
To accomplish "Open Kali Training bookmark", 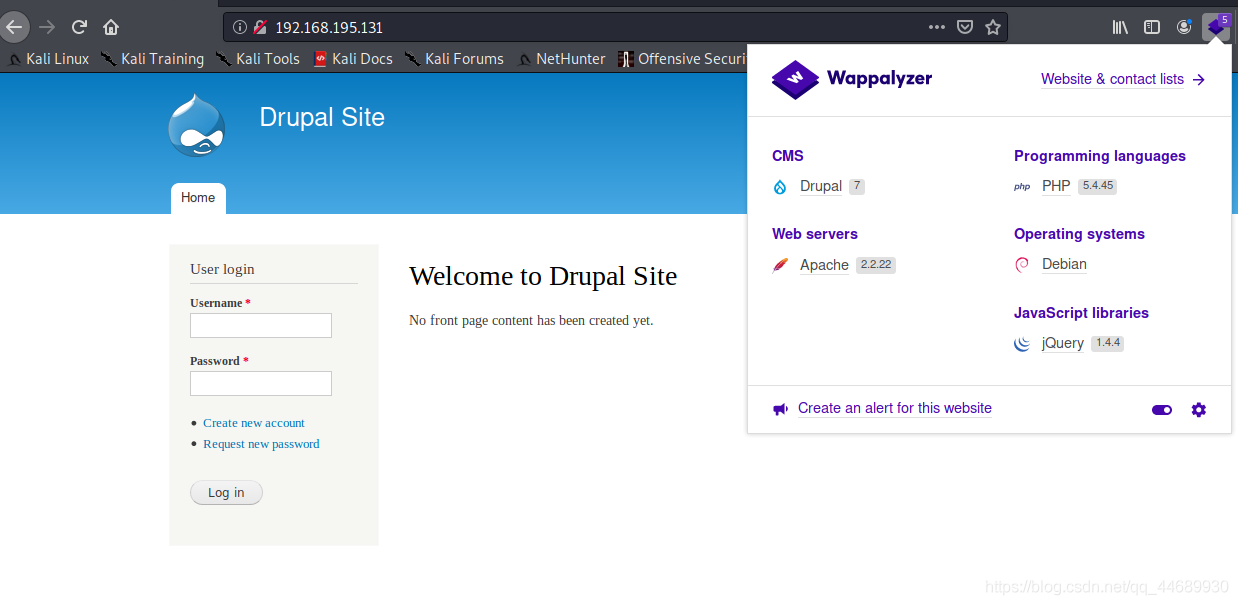I will pos(153,59).
